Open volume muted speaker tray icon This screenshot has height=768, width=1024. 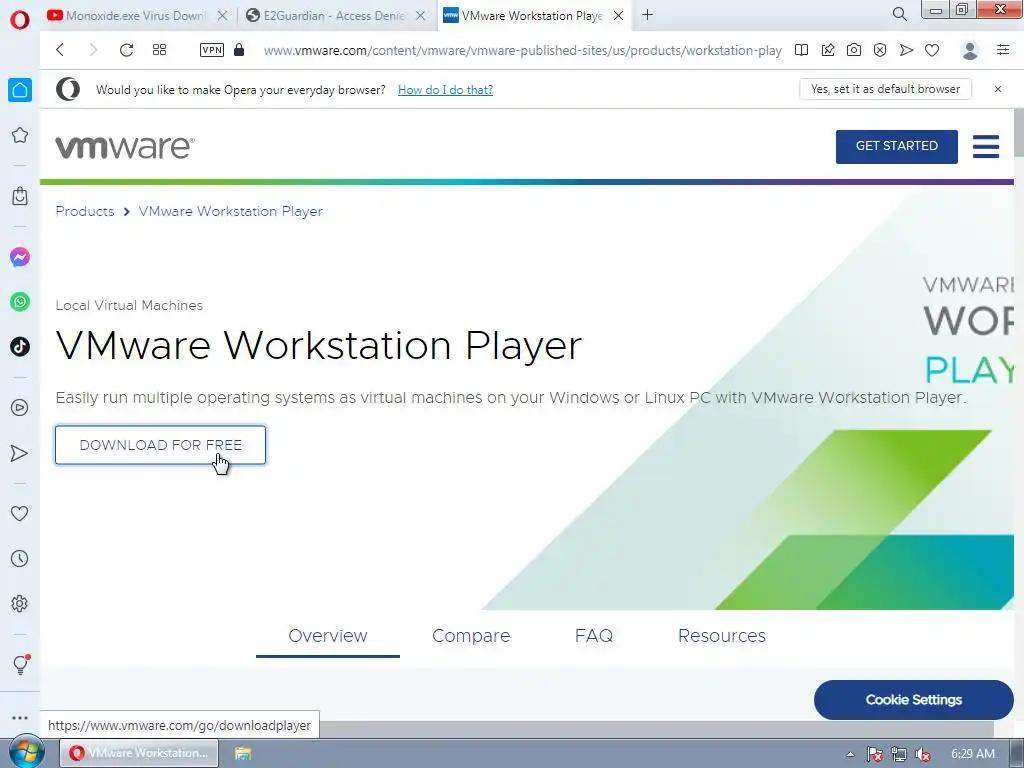[923, 754]
